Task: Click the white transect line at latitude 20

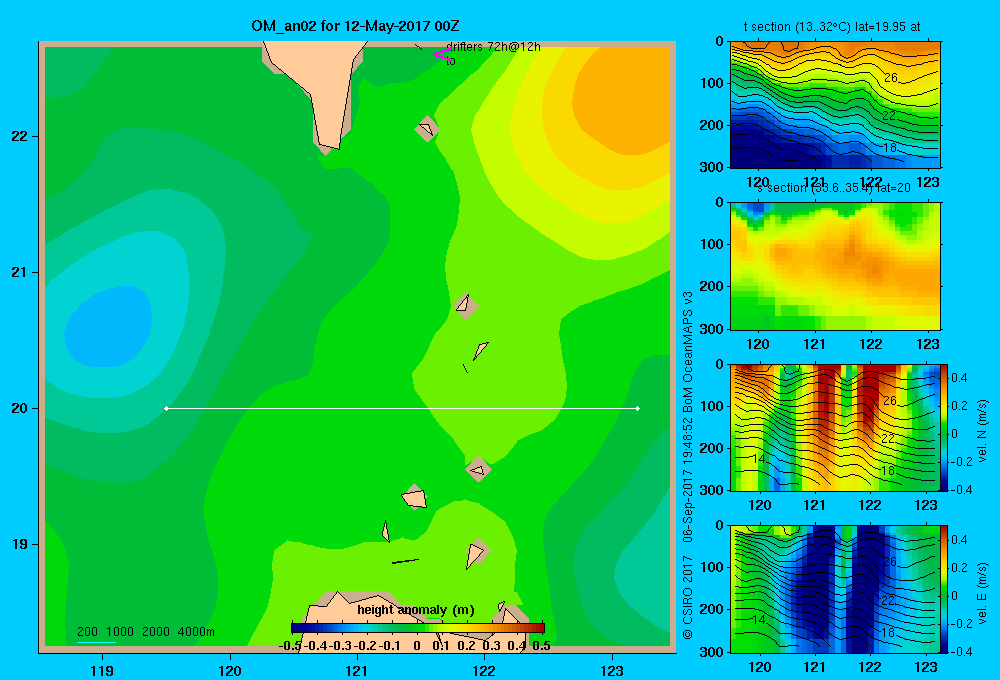Action: 402,408
